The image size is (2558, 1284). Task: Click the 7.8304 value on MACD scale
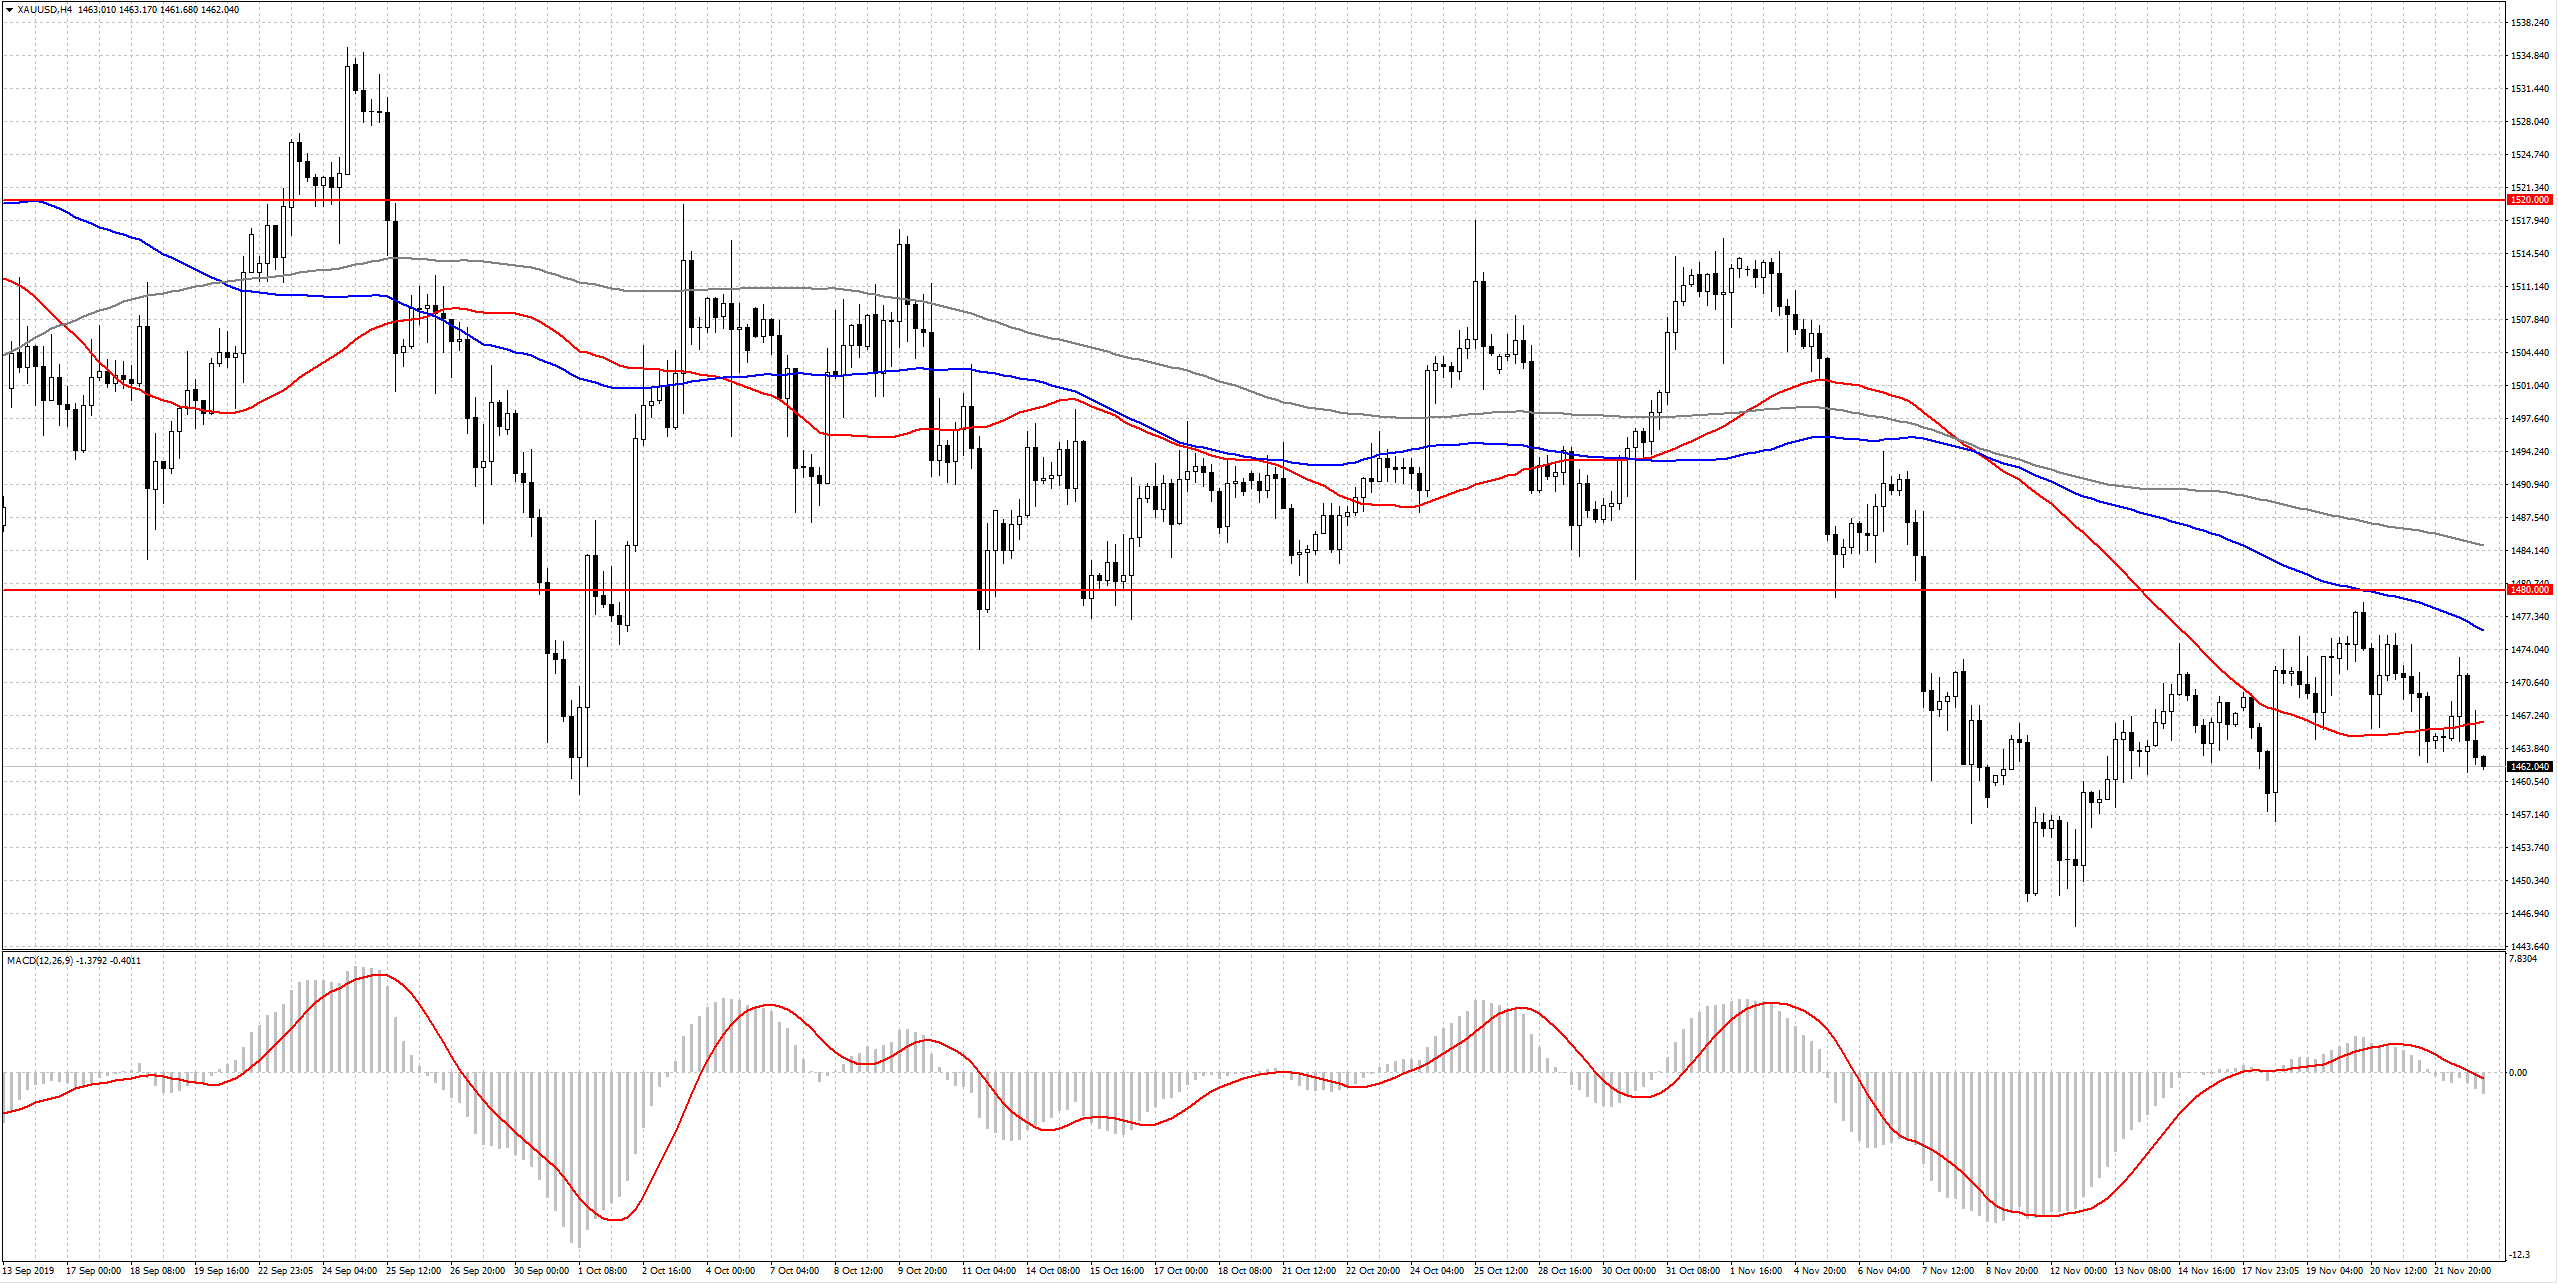tap(2523, 959)
